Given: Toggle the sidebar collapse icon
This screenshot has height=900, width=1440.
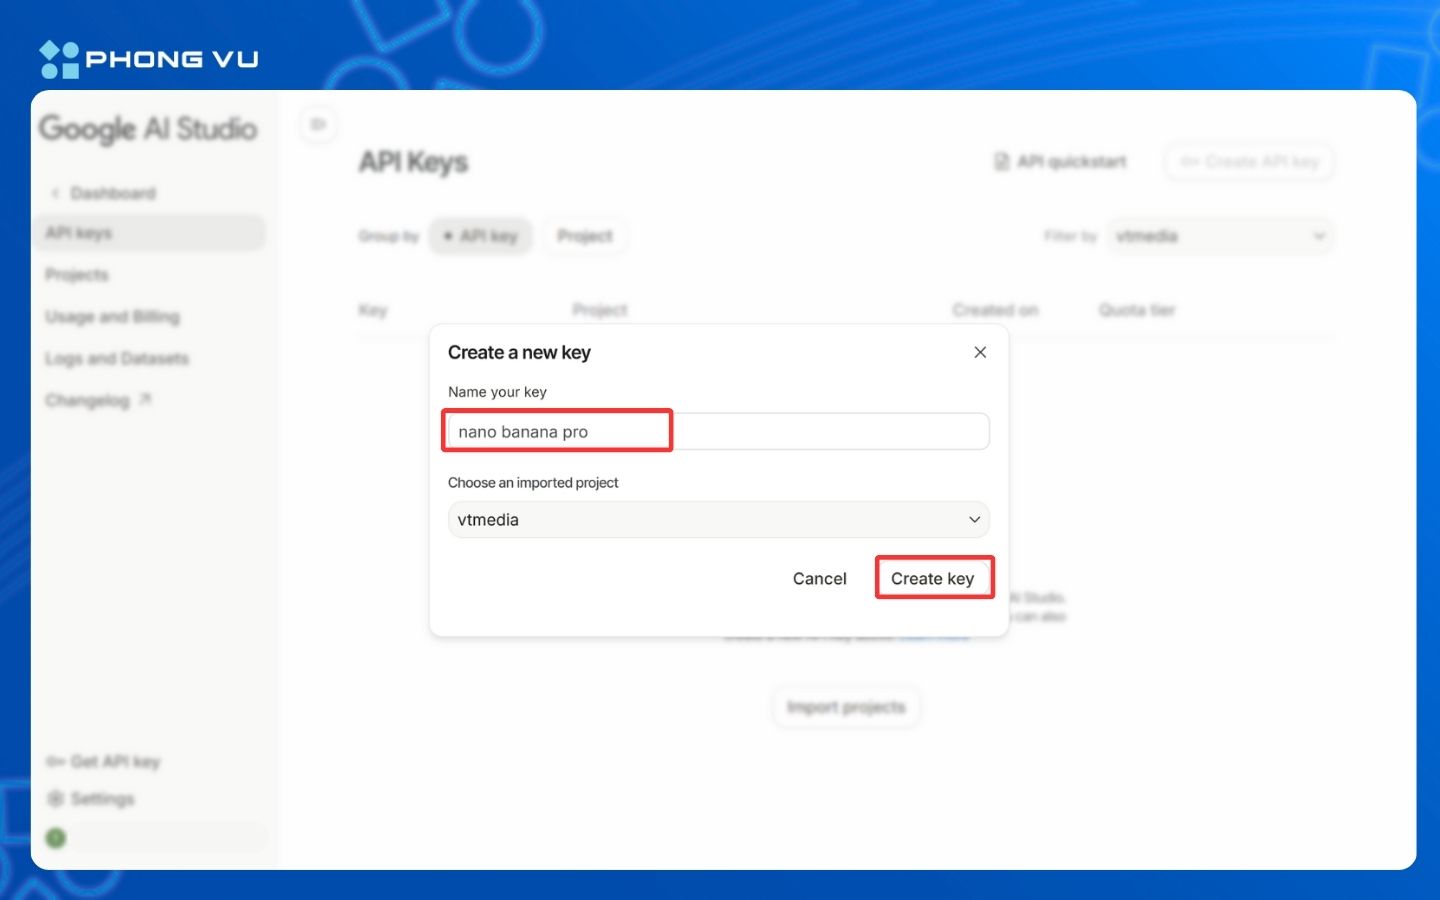Looking at the screenshot, I should pos(318,124).
